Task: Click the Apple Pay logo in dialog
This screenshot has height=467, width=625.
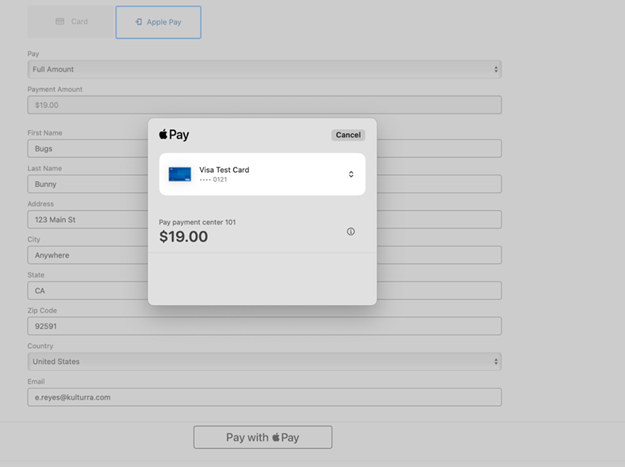Action: tap(173, 135)
